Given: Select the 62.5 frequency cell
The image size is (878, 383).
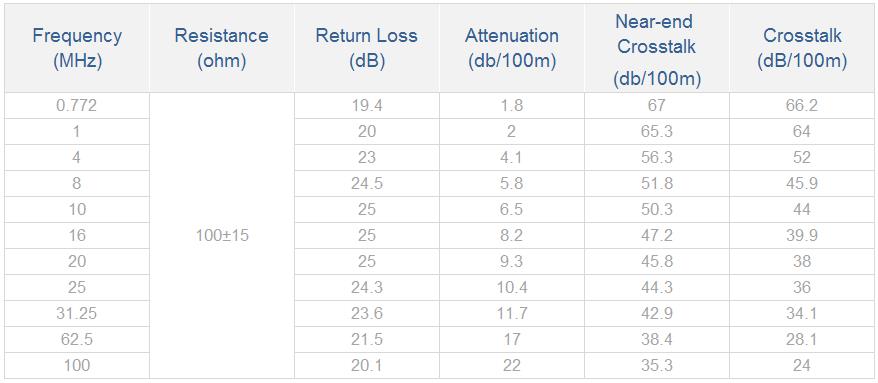Looking at the screenshot, I should 77,340.
